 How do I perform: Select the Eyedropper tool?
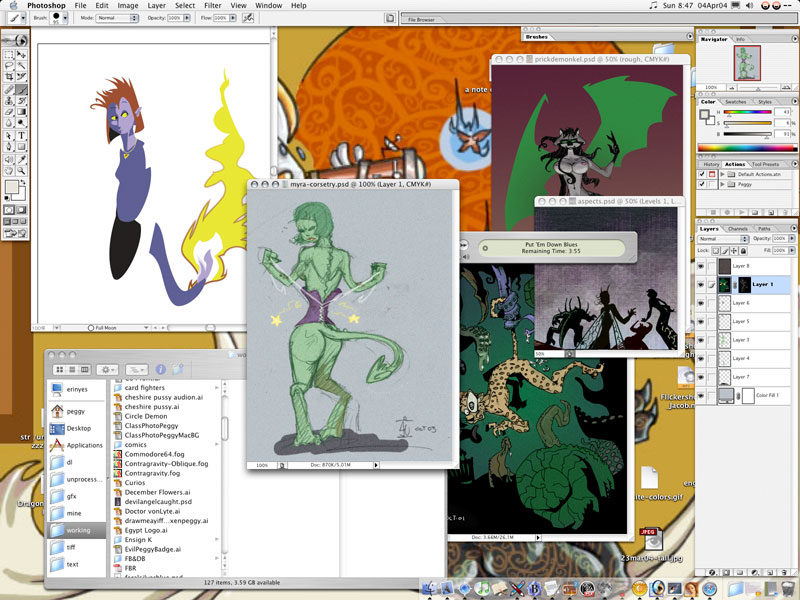click(x=21, y=159)
